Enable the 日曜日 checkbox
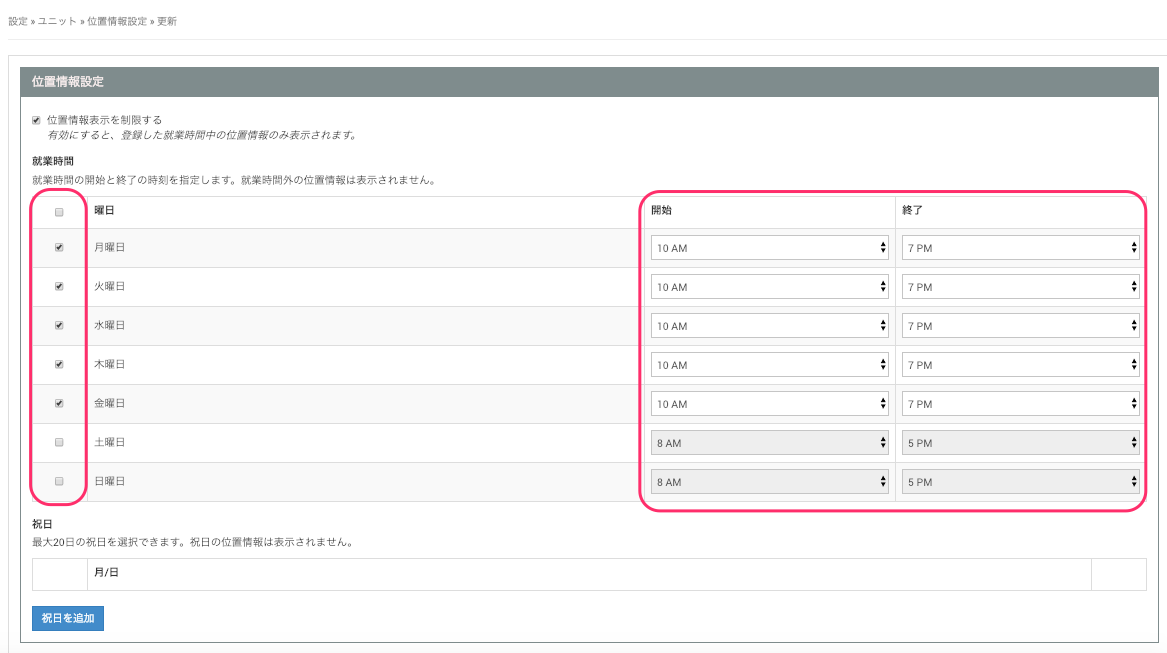 [x=59, y=481]
